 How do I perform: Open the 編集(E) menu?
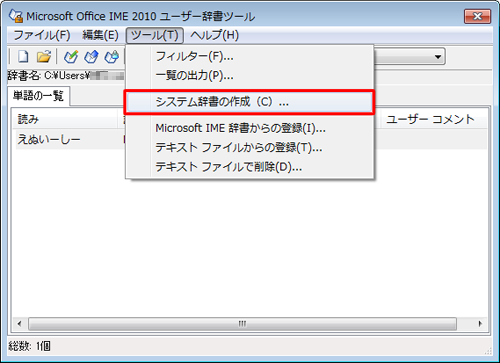tap(100, 35)
